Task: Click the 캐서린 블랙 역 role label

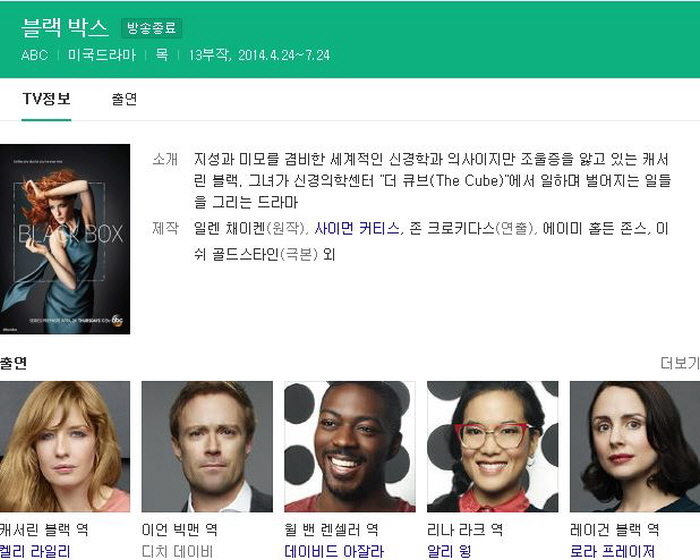Action: click(x=44, y=530)
